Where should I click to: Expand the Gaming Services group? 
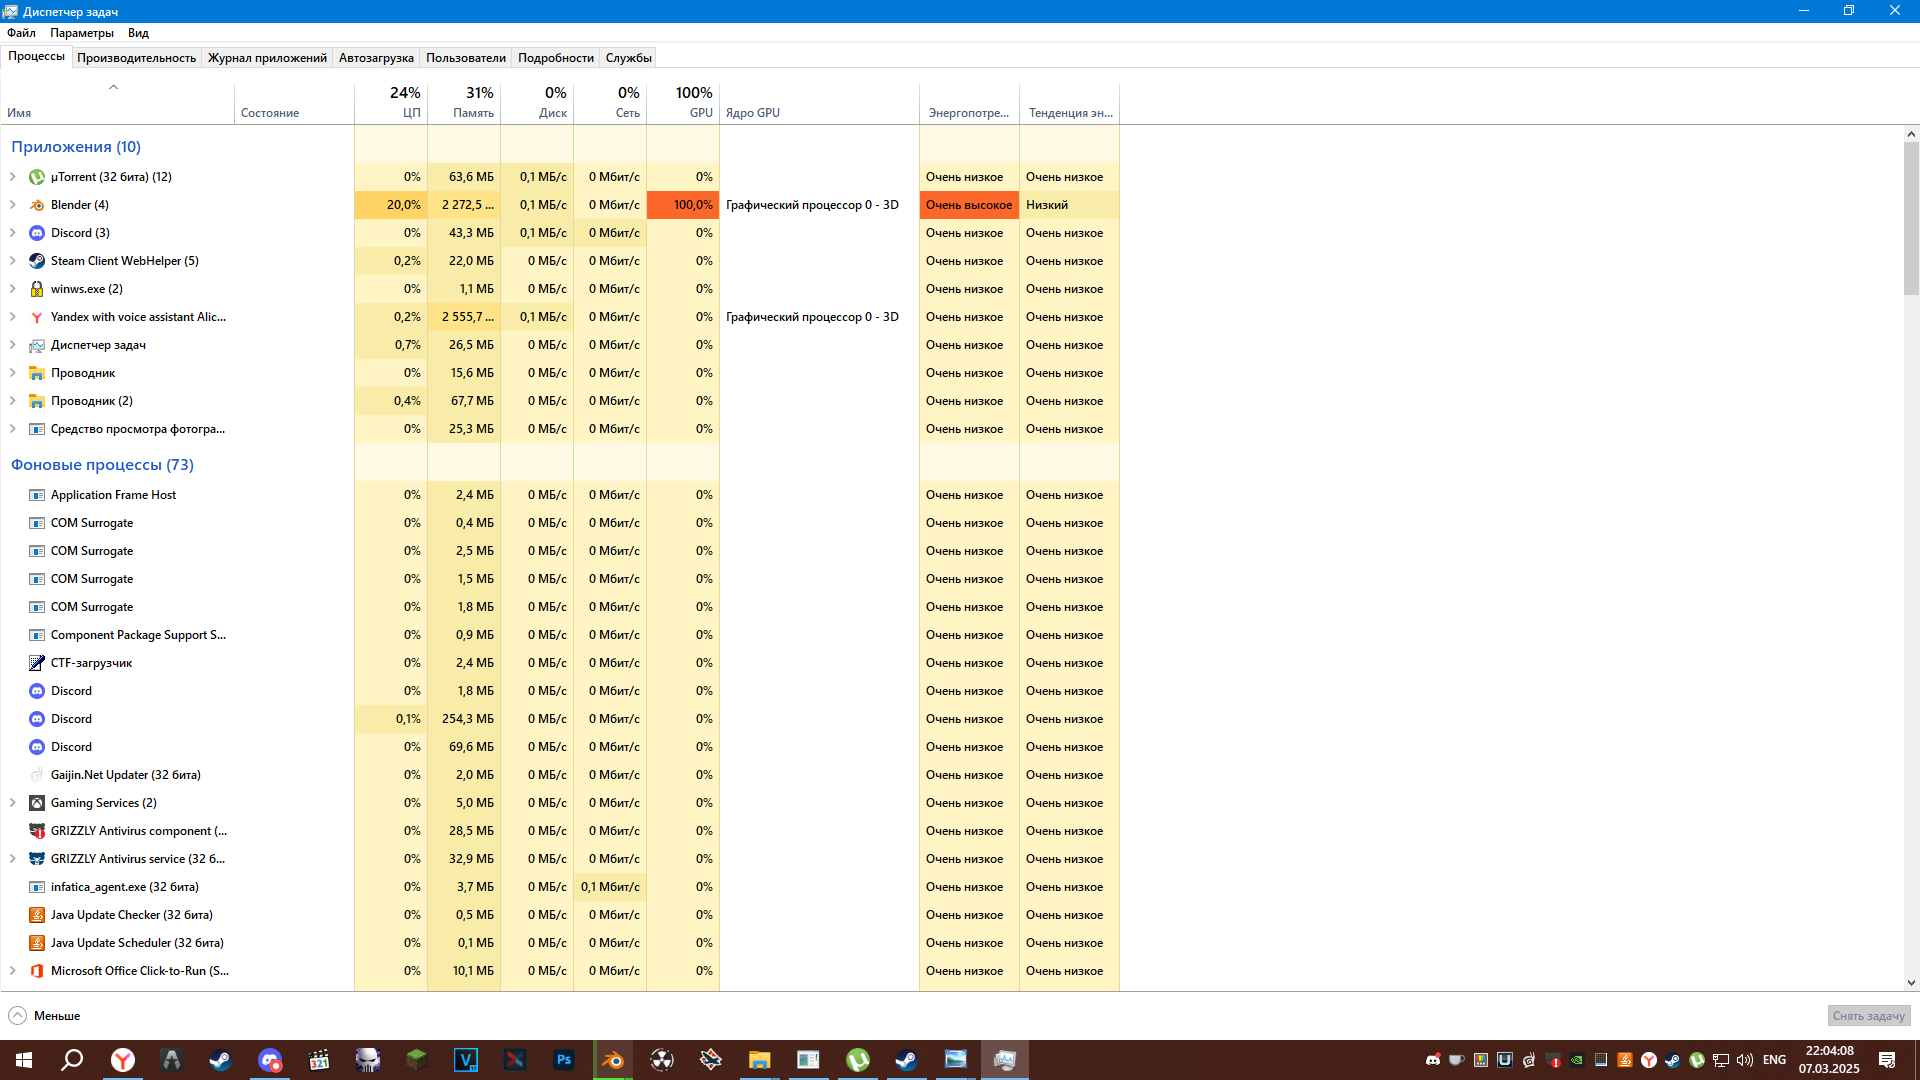(x=13, y=803)
